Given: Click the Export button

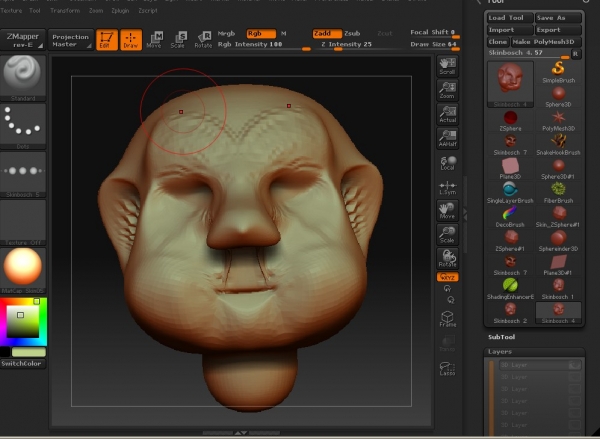Looking at the screenshot, I should (x=558, y=30).
